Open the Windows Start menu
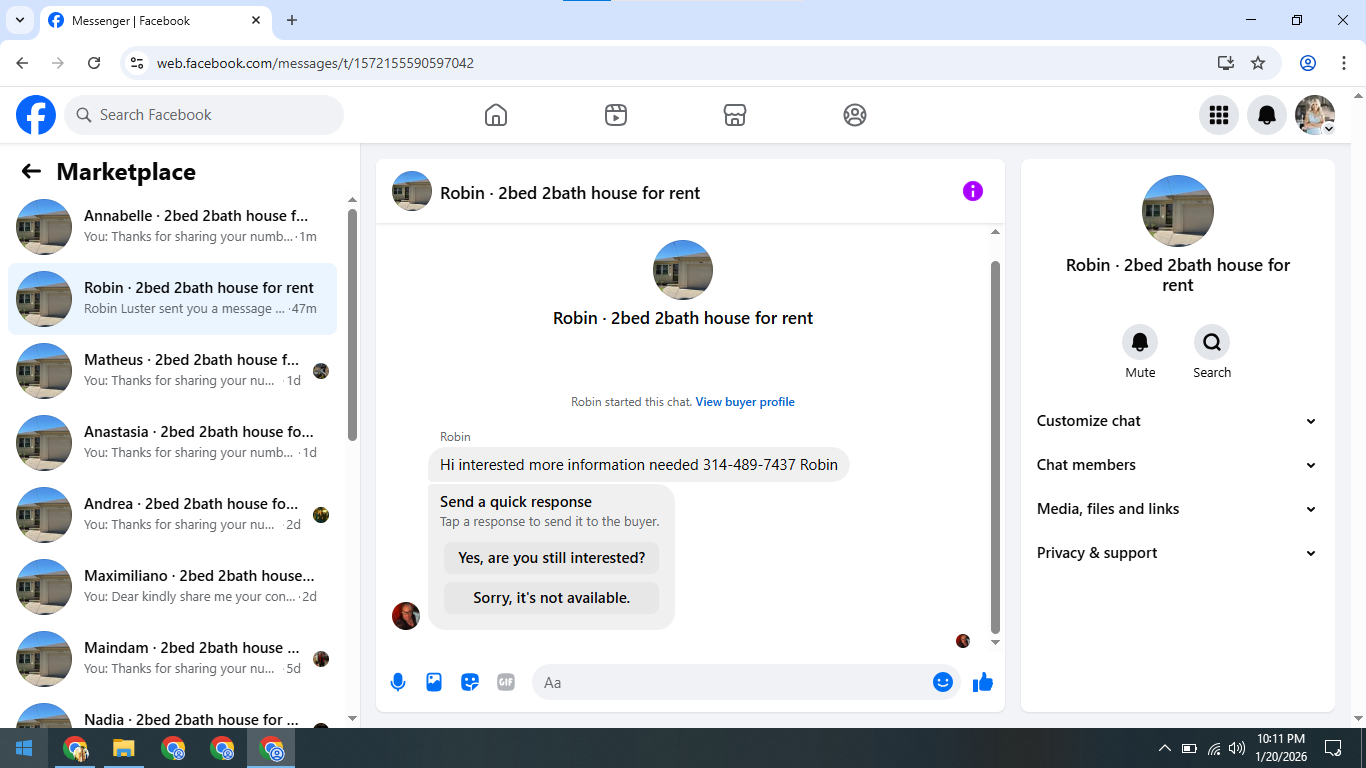The height and width of the screenshot is (768, 1366). click(x=24, y=748)
